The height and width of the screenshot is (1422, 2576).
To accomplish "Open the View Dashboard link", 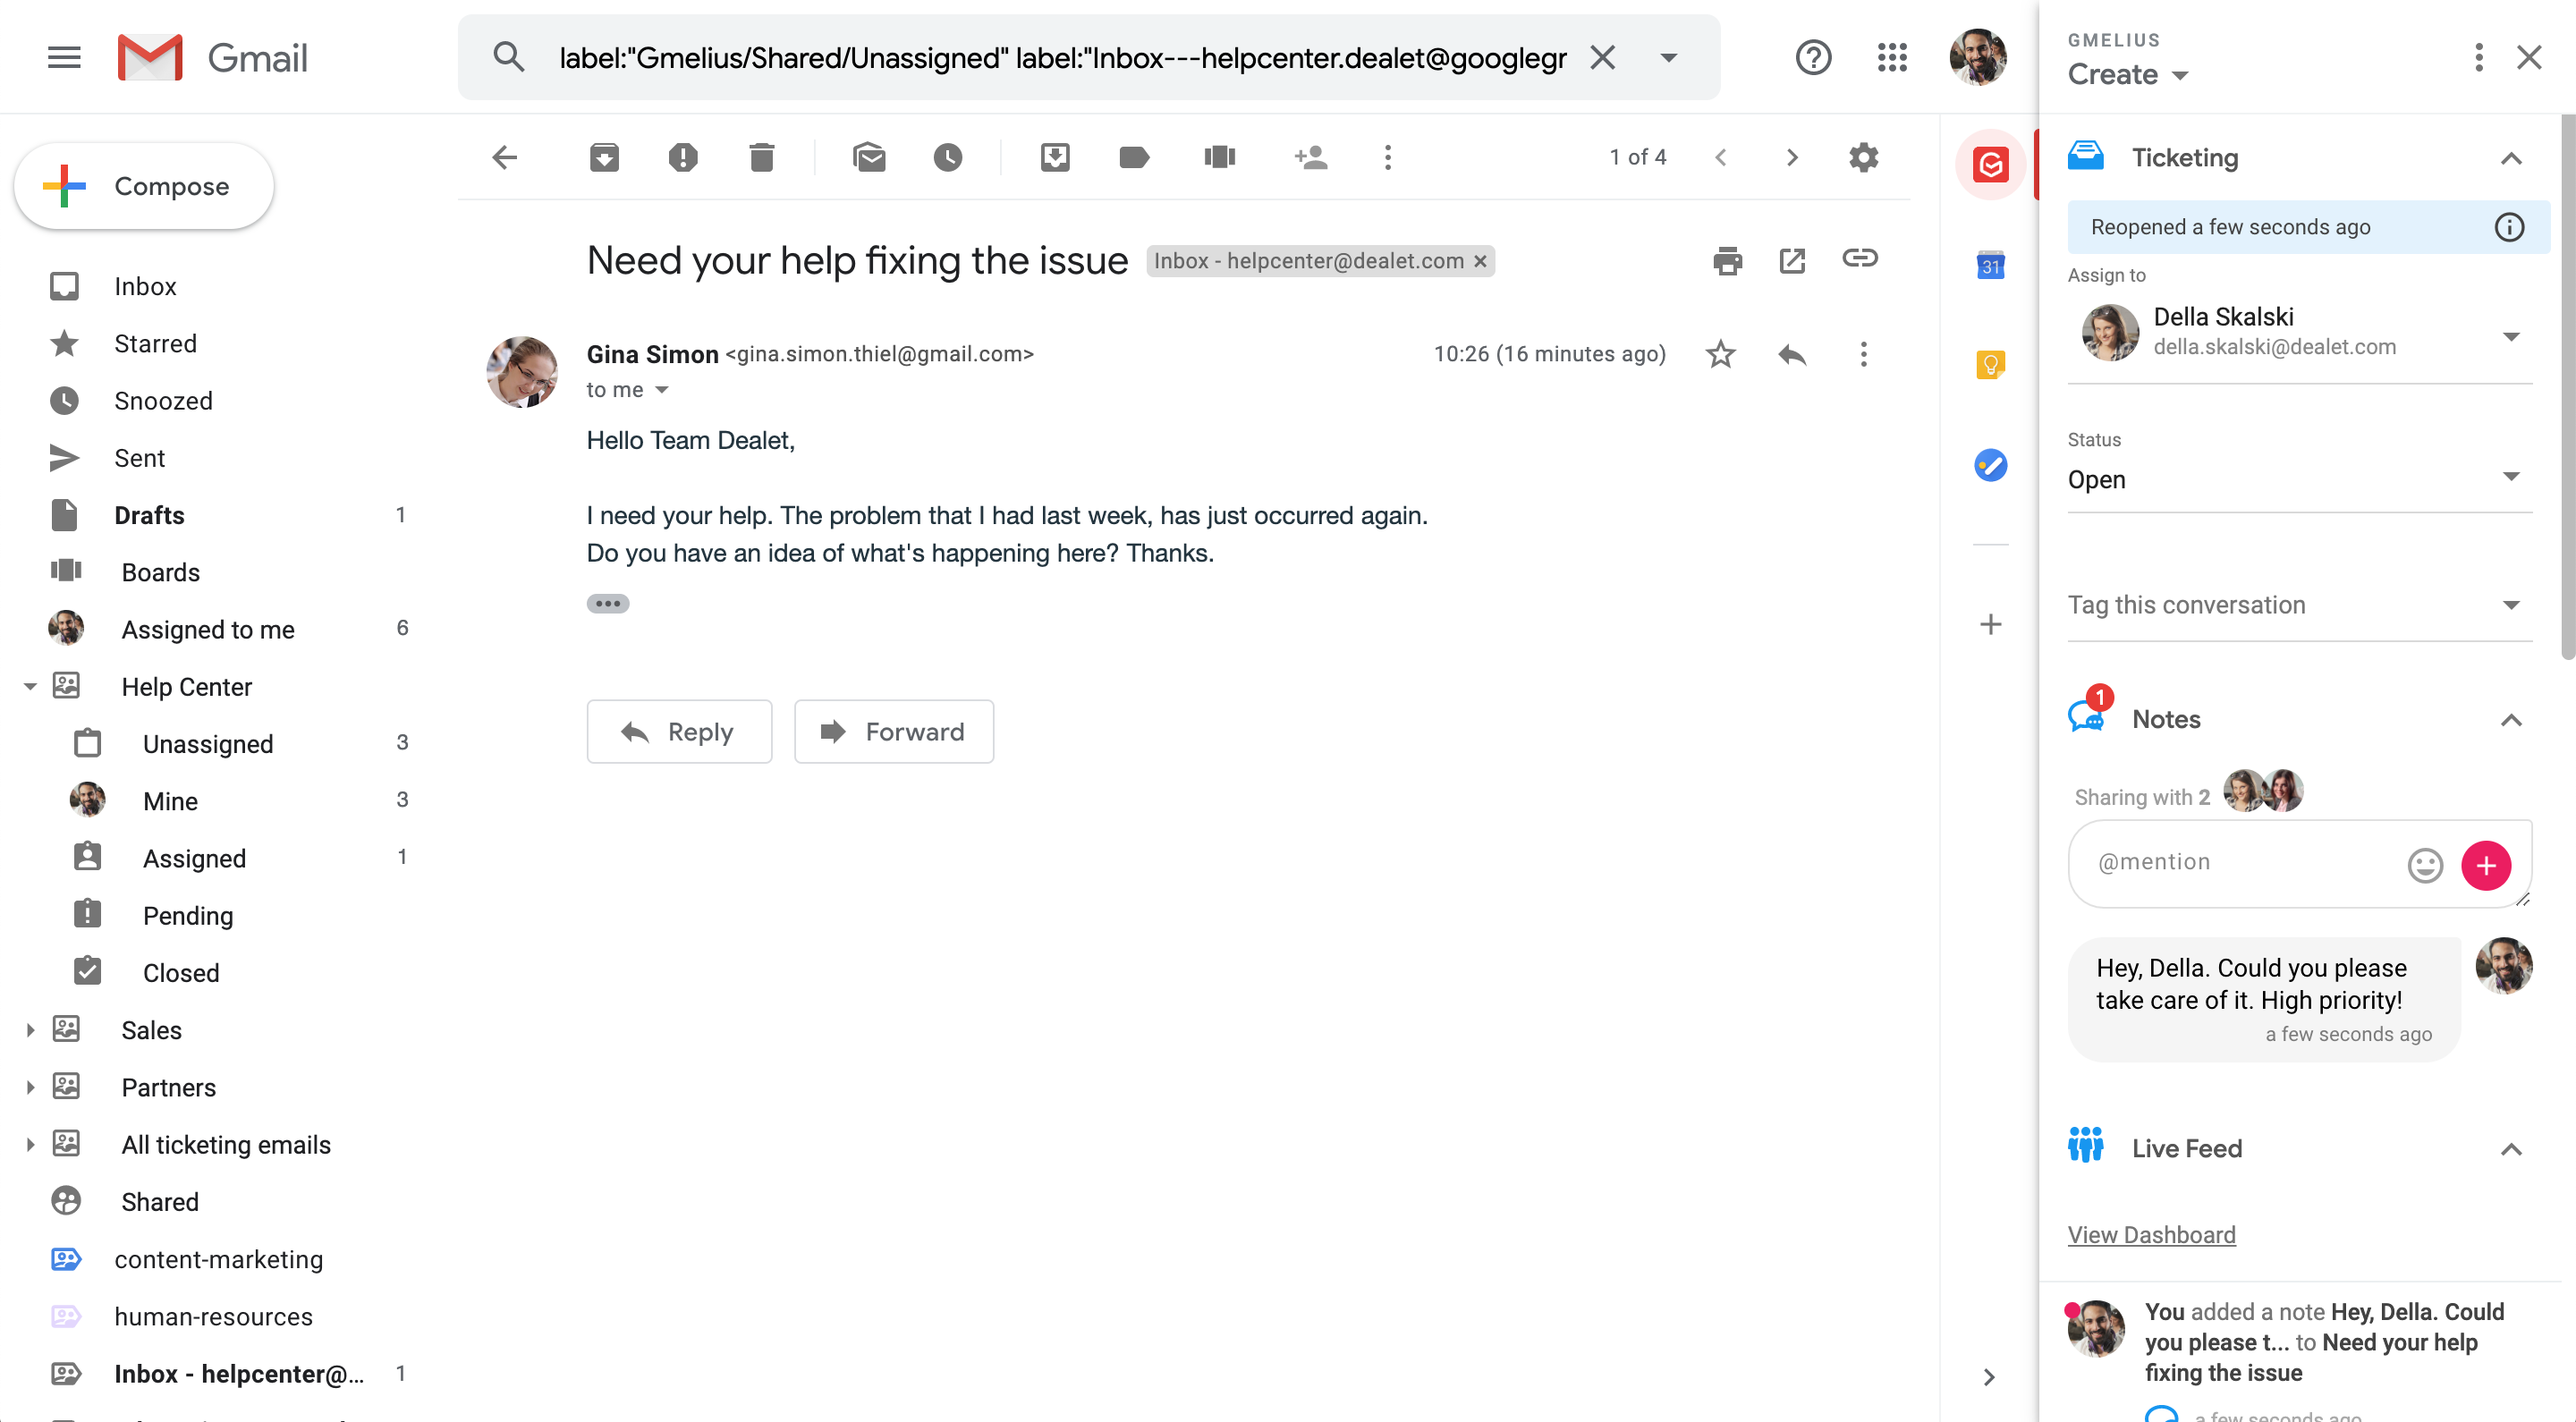I will click(2151, 1235).
